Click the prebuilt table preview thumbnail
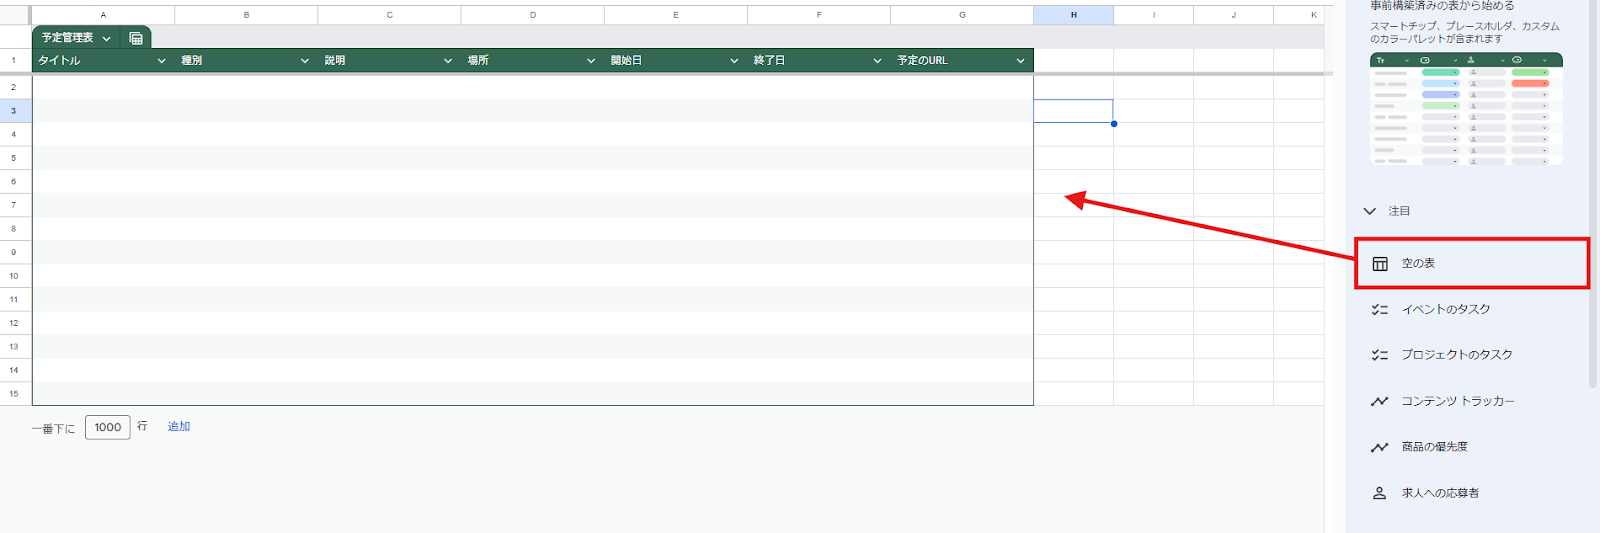Viewport: 1600px width, 533px height. 1466,109
